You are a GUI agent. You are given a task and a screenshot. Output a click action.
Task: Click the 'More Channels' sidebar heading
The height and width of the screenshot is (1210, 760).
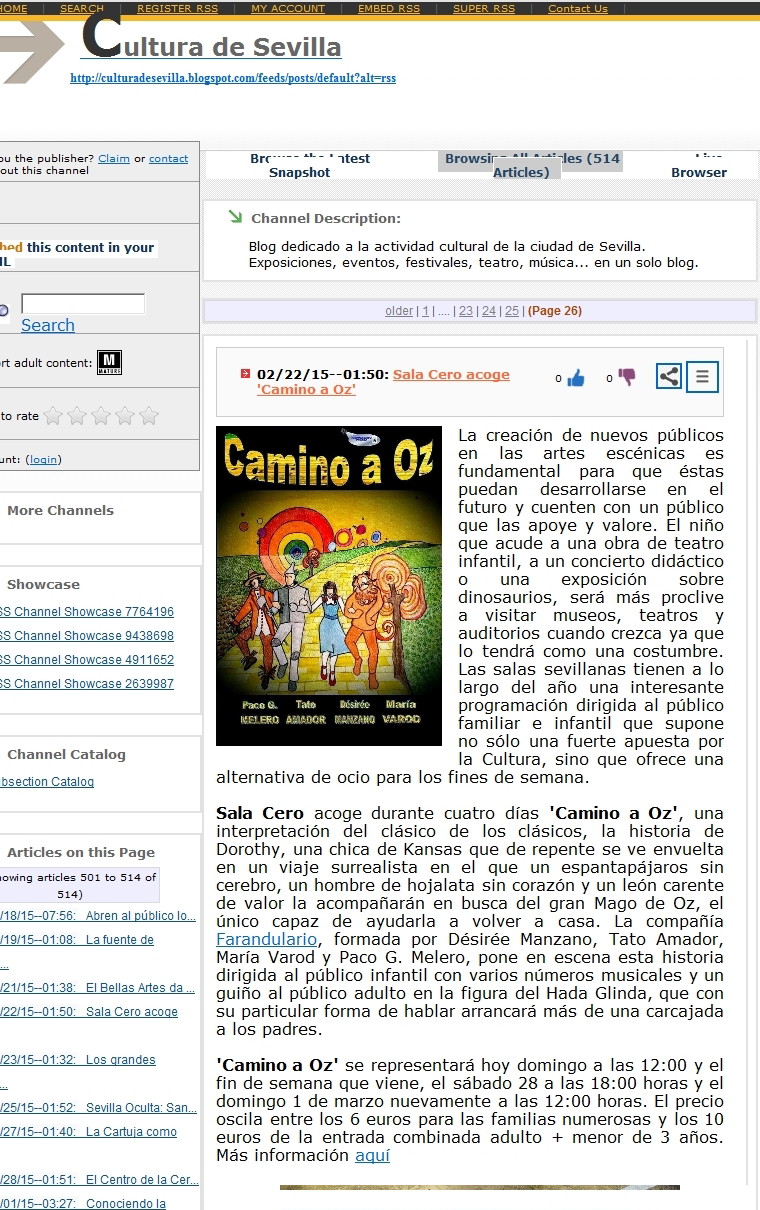[x=60, y=510]
